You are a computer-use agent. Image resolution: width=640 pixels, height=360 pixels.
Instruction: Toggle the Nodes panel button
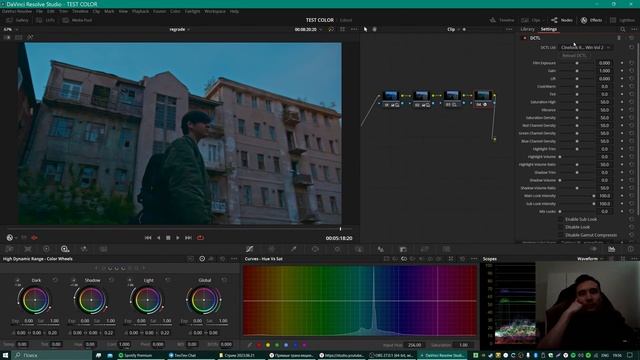coord(562,20)
